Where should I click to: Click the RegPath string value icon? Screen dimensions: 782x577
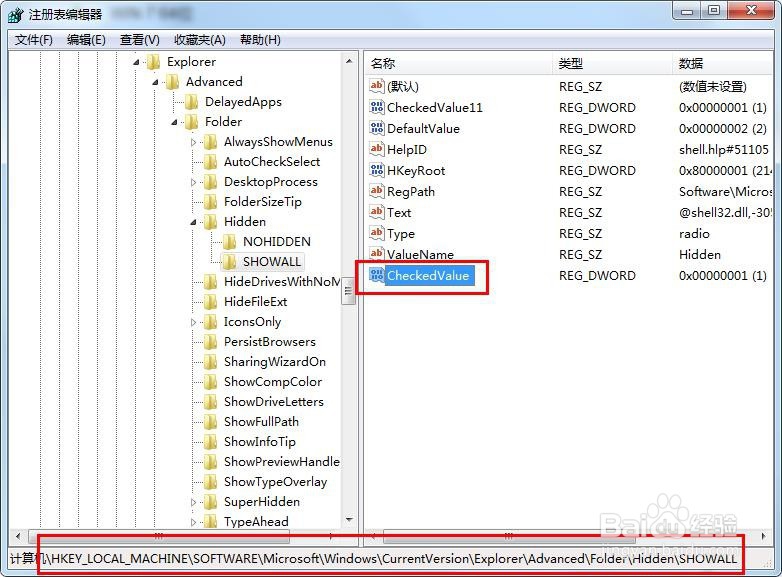[377, 191]
